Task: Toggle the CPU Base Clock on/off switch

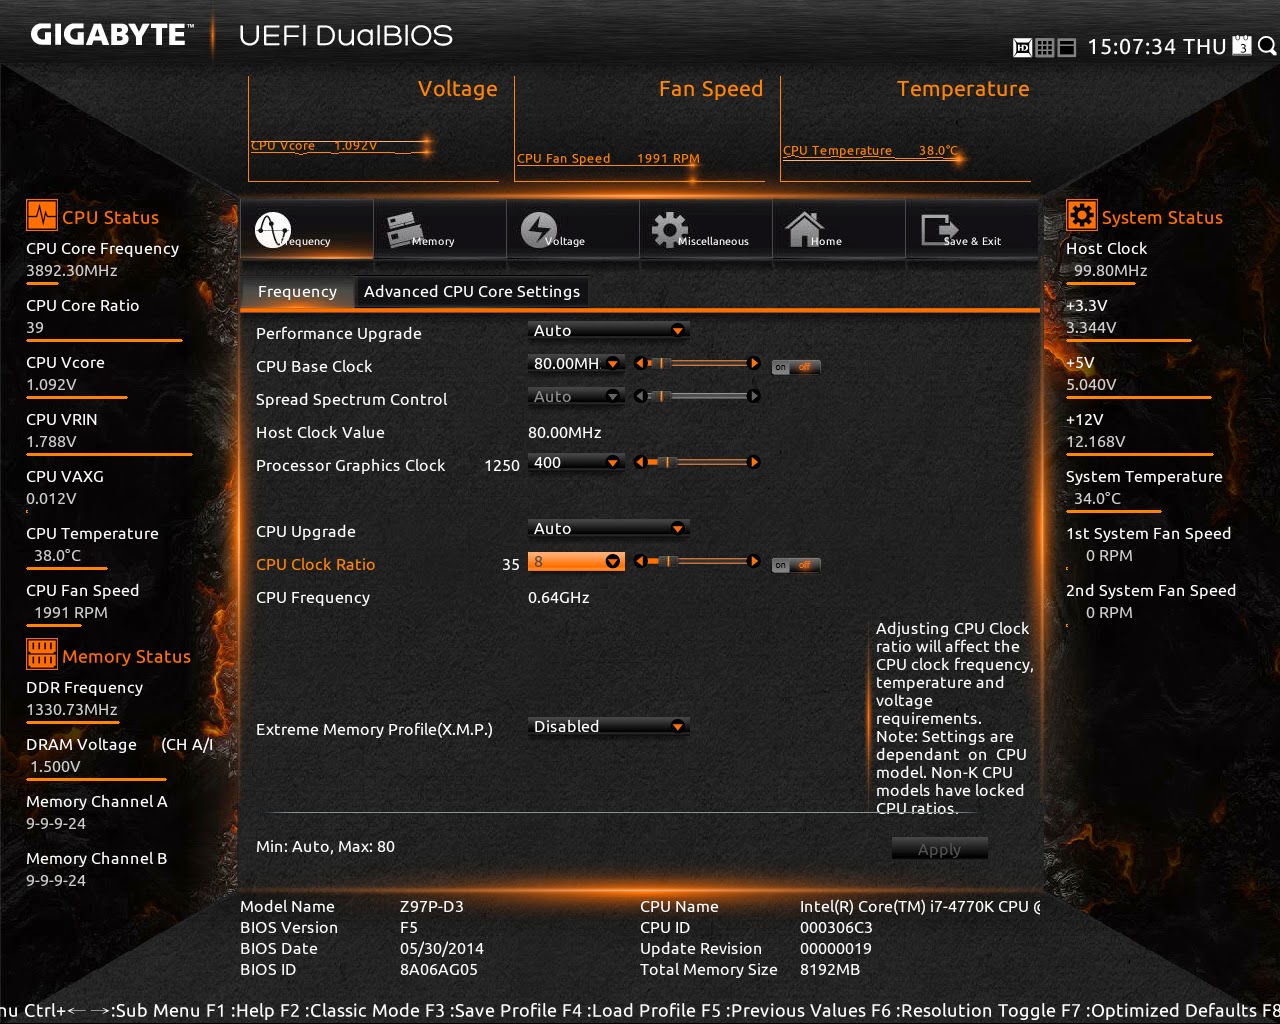Action: tap(796, 368)
